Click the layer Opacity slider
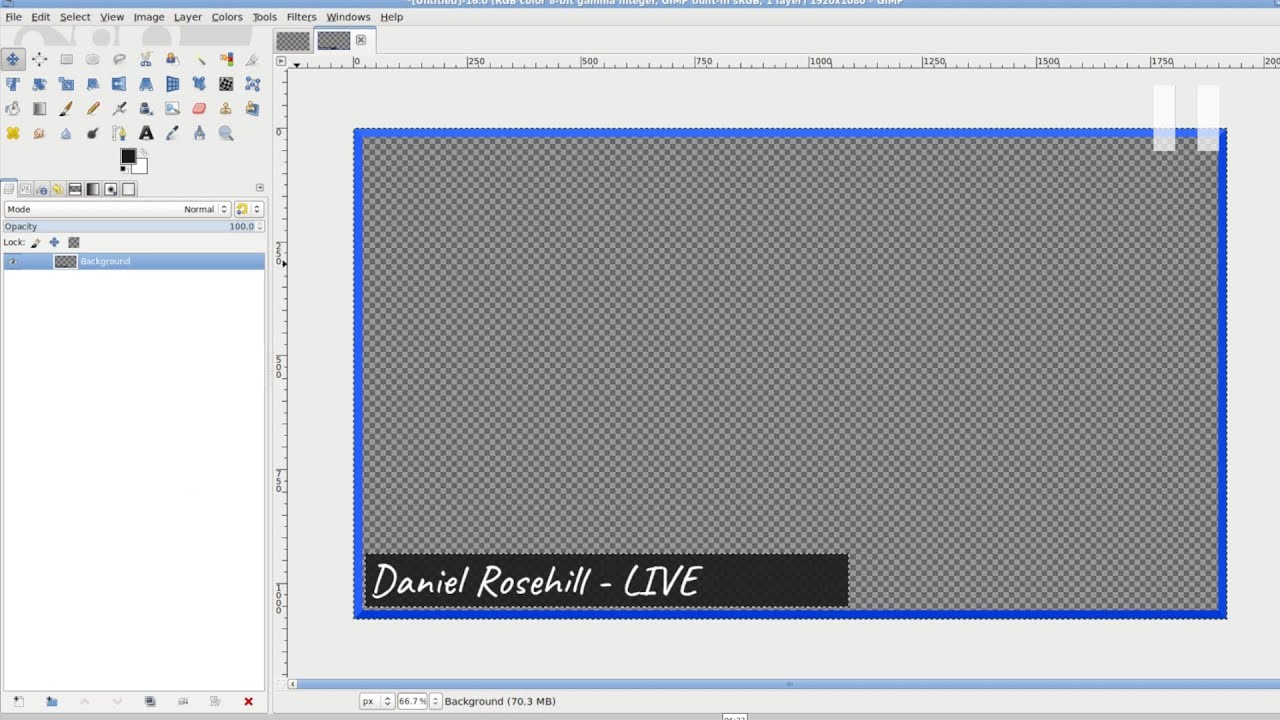 (x=129, y=226)
